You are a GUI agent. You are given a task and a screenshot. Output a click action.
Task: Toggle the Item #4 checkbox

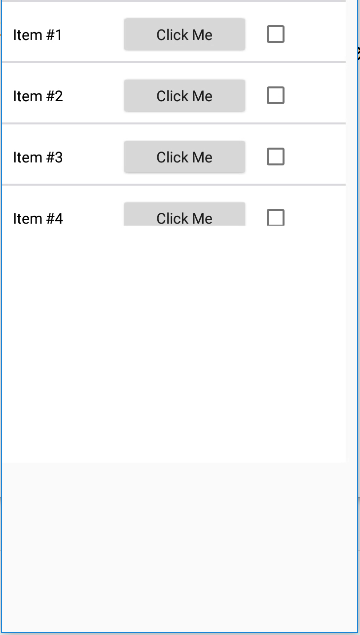pyautogui.click(x=276, y=217)
